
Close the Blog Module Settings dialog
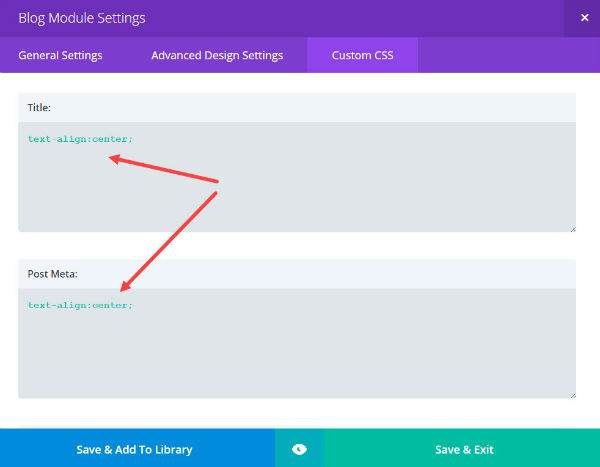click(584, 18)
